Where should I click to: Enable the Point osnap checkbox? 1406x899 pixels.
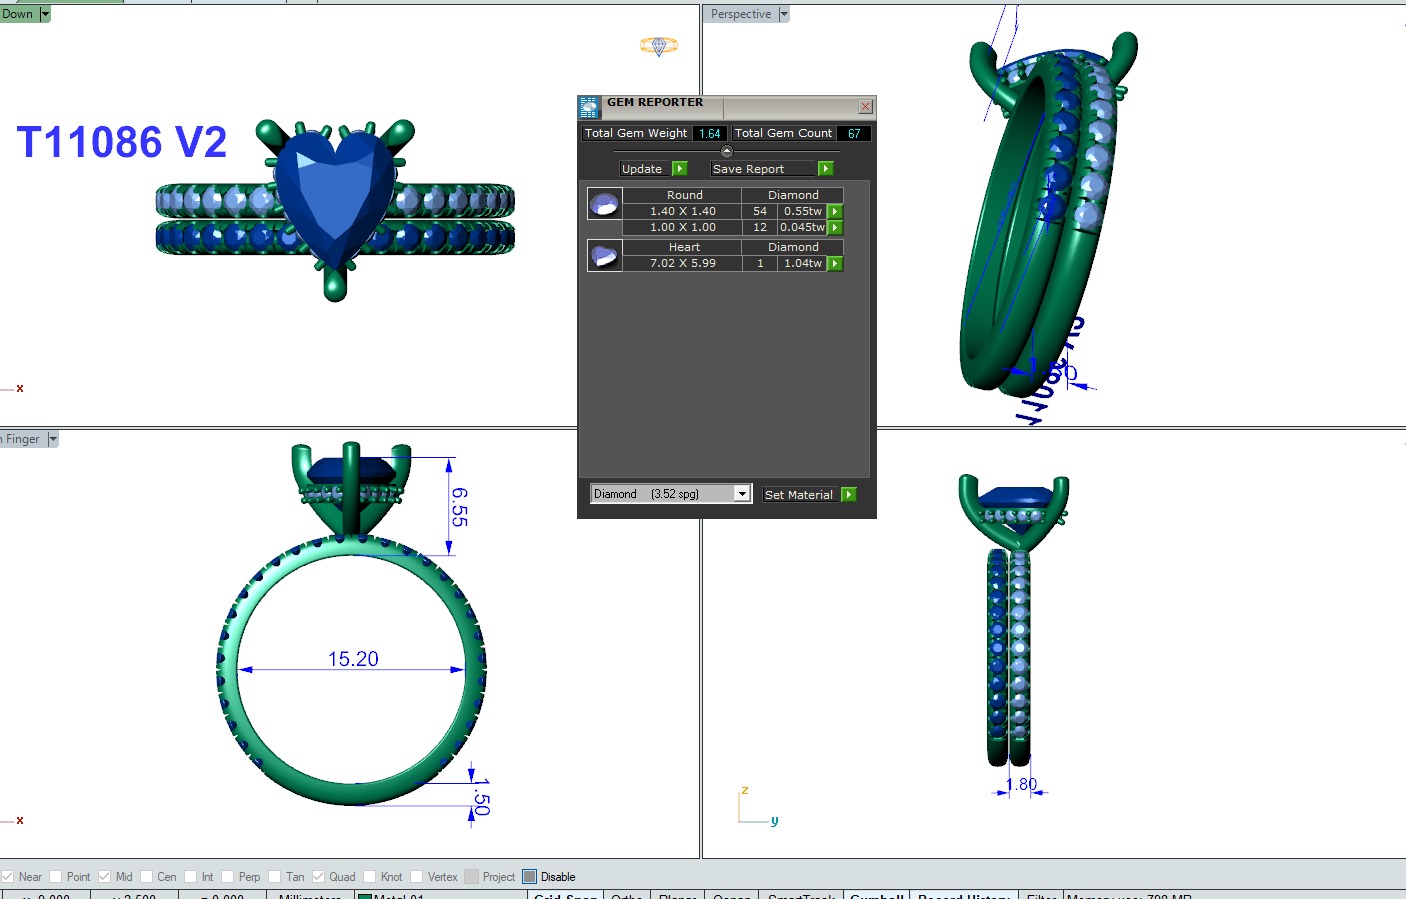56,877
